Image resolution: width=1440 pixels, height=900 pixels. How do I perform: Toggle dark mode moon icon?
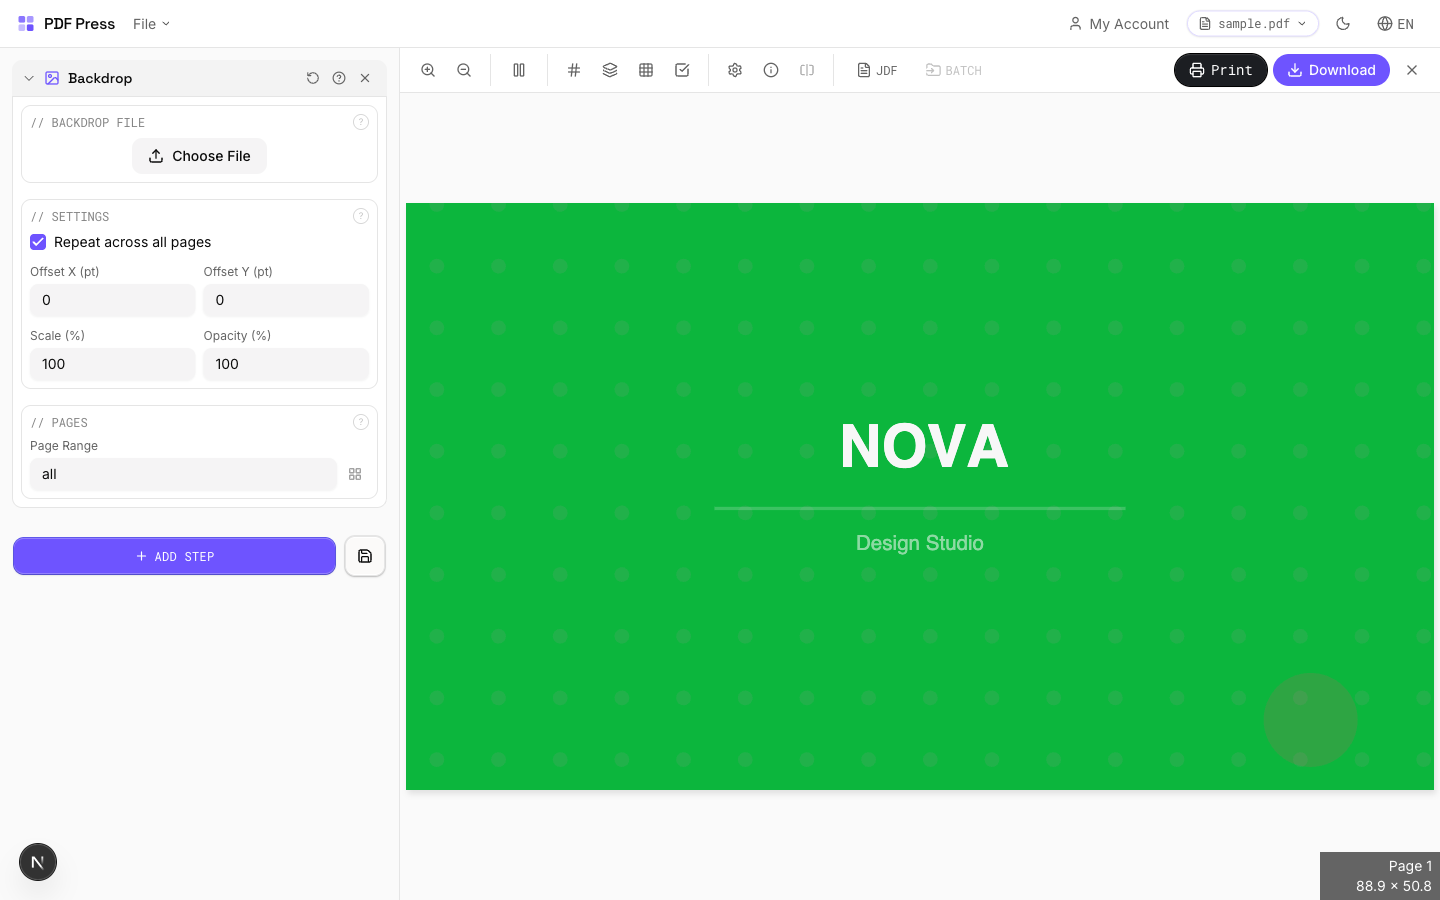point(1343,24)
